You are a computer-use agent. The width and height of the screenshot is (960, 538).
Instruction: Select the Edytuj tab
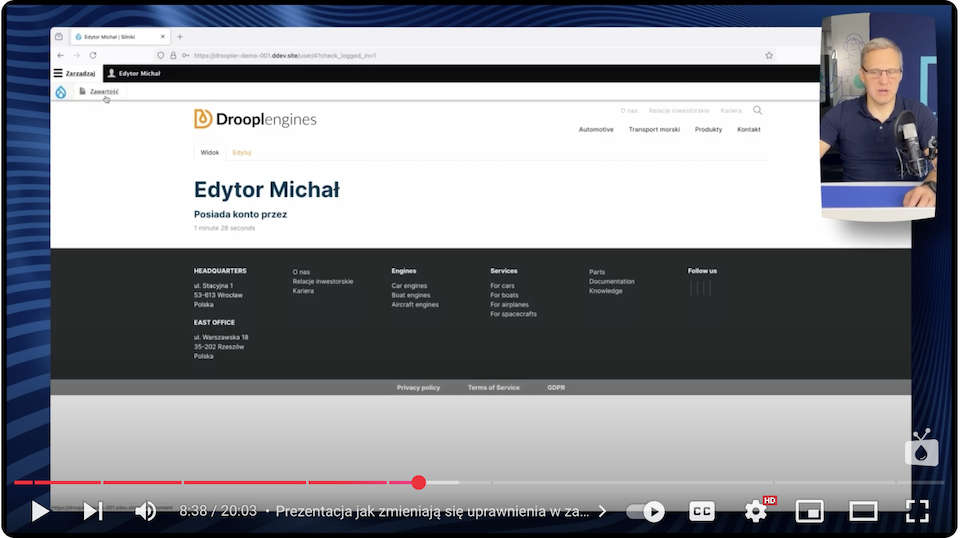click(242, 152)
